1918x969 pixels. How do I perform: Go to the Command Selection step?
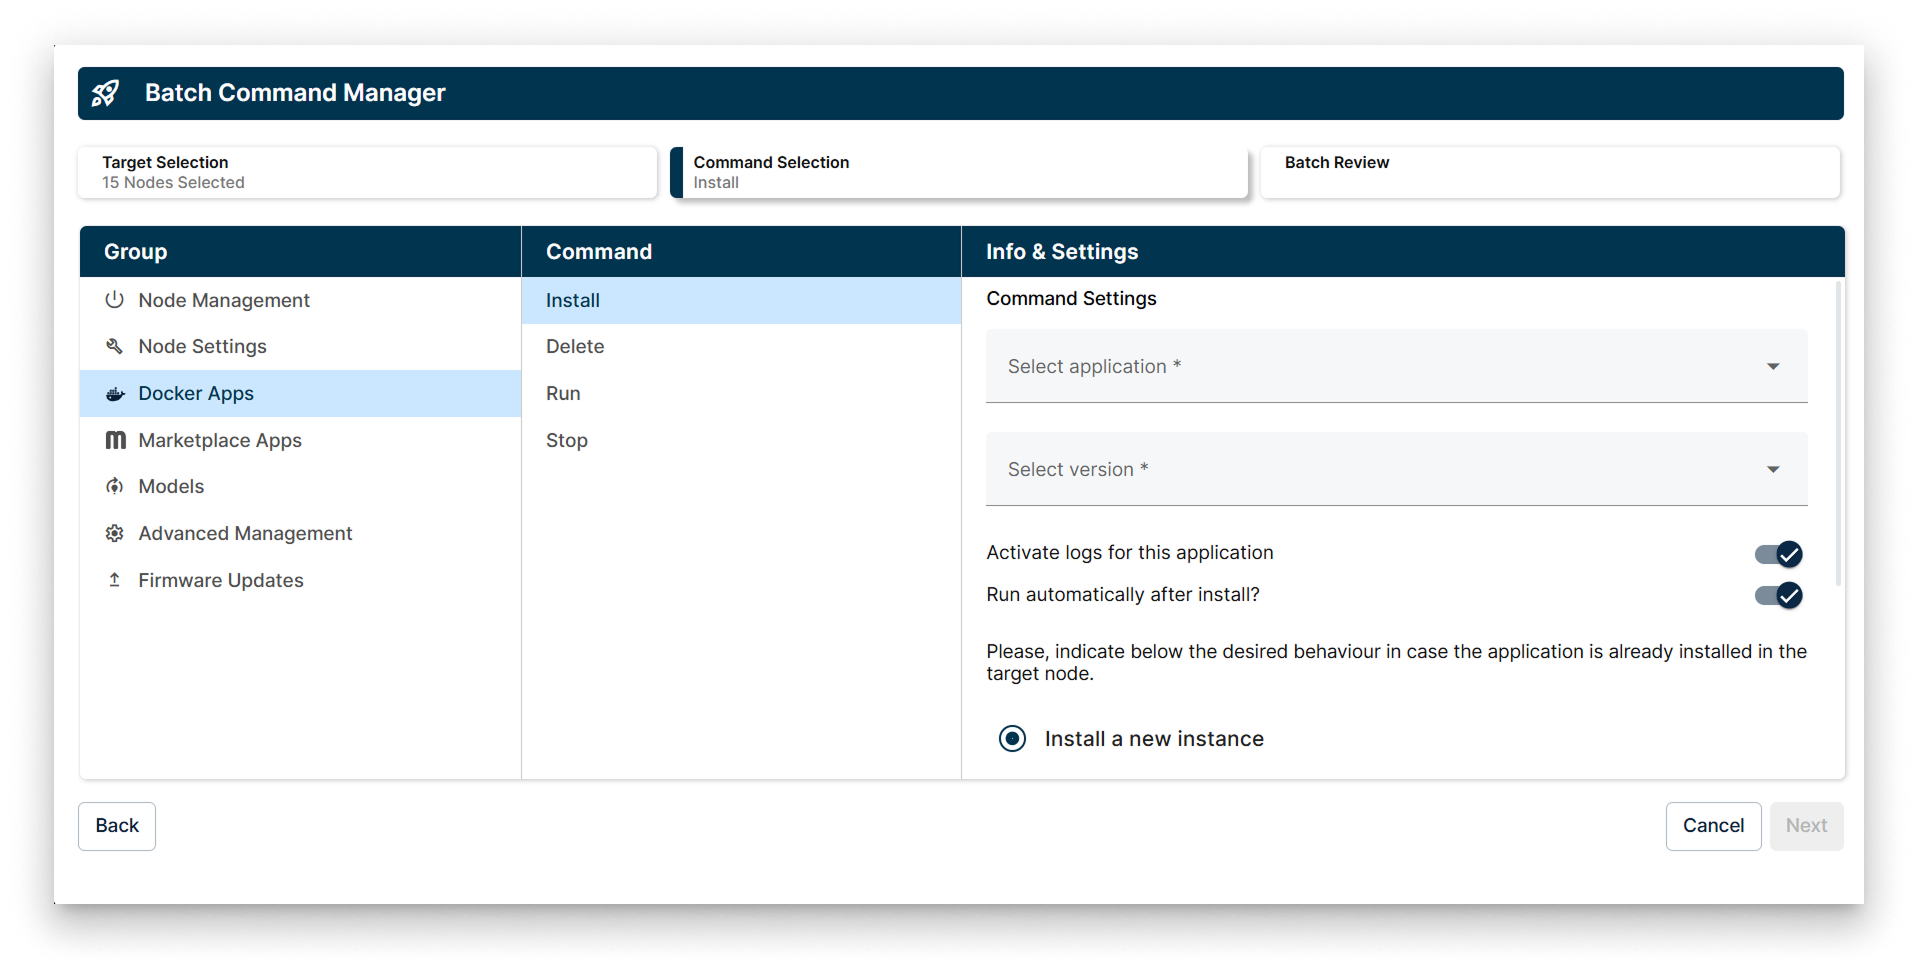tap(959, 172)
